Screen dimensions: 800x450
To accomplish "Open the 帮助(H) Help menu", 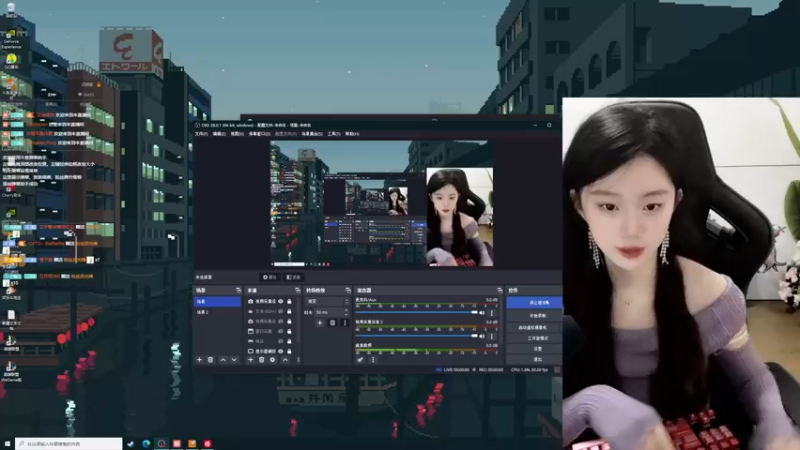I will [x=352, y=134].
